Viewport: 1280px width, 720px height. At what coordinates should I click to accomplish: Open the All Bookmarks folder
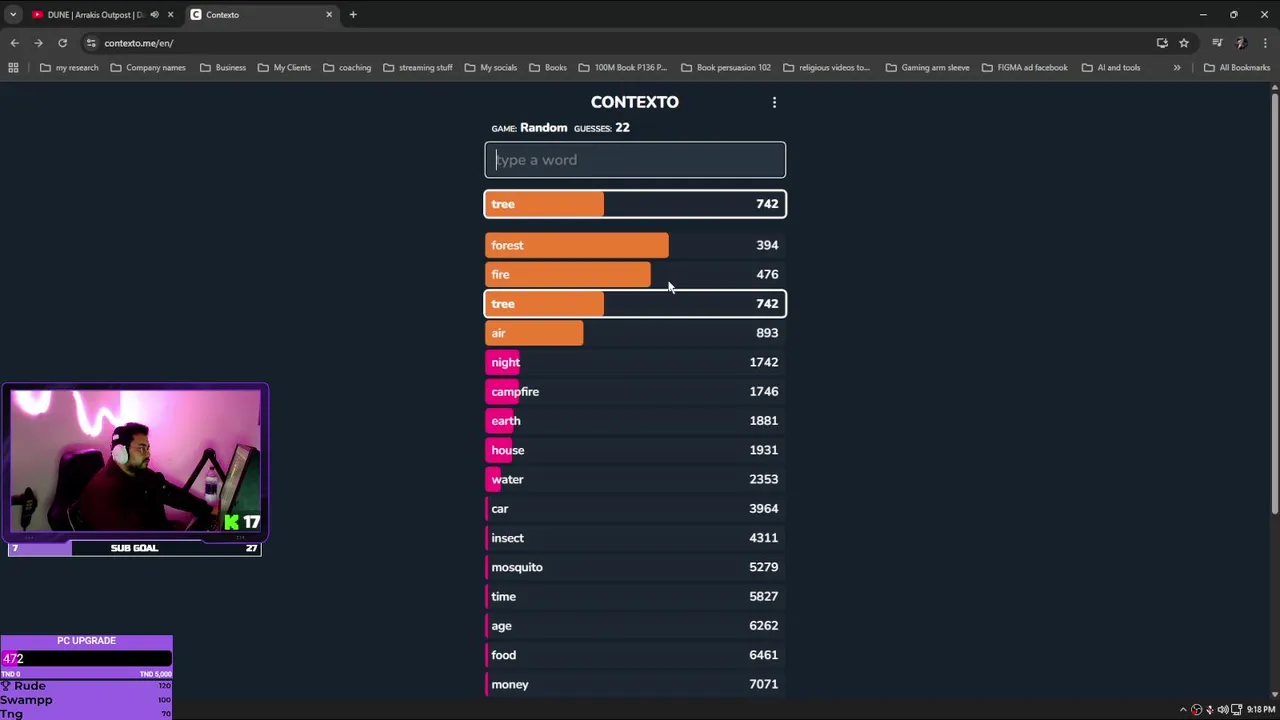[1237, 68]
